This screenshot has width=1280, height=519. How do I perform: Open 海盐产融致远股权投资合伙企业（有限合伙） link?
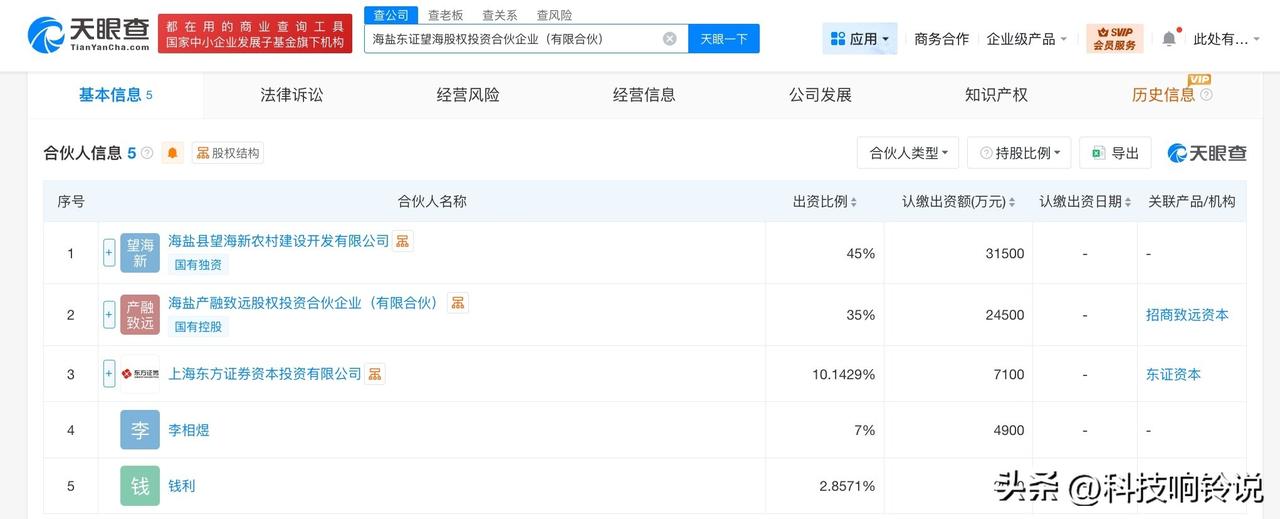304,302
